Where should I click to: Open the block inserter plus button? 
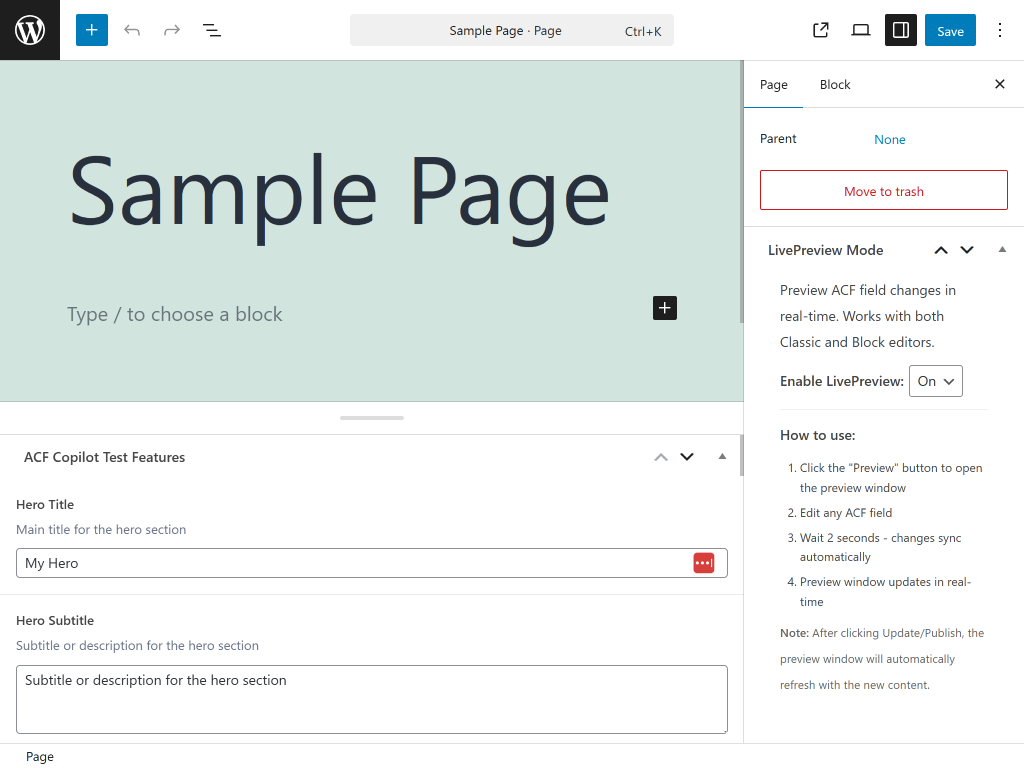coord(91,30)
